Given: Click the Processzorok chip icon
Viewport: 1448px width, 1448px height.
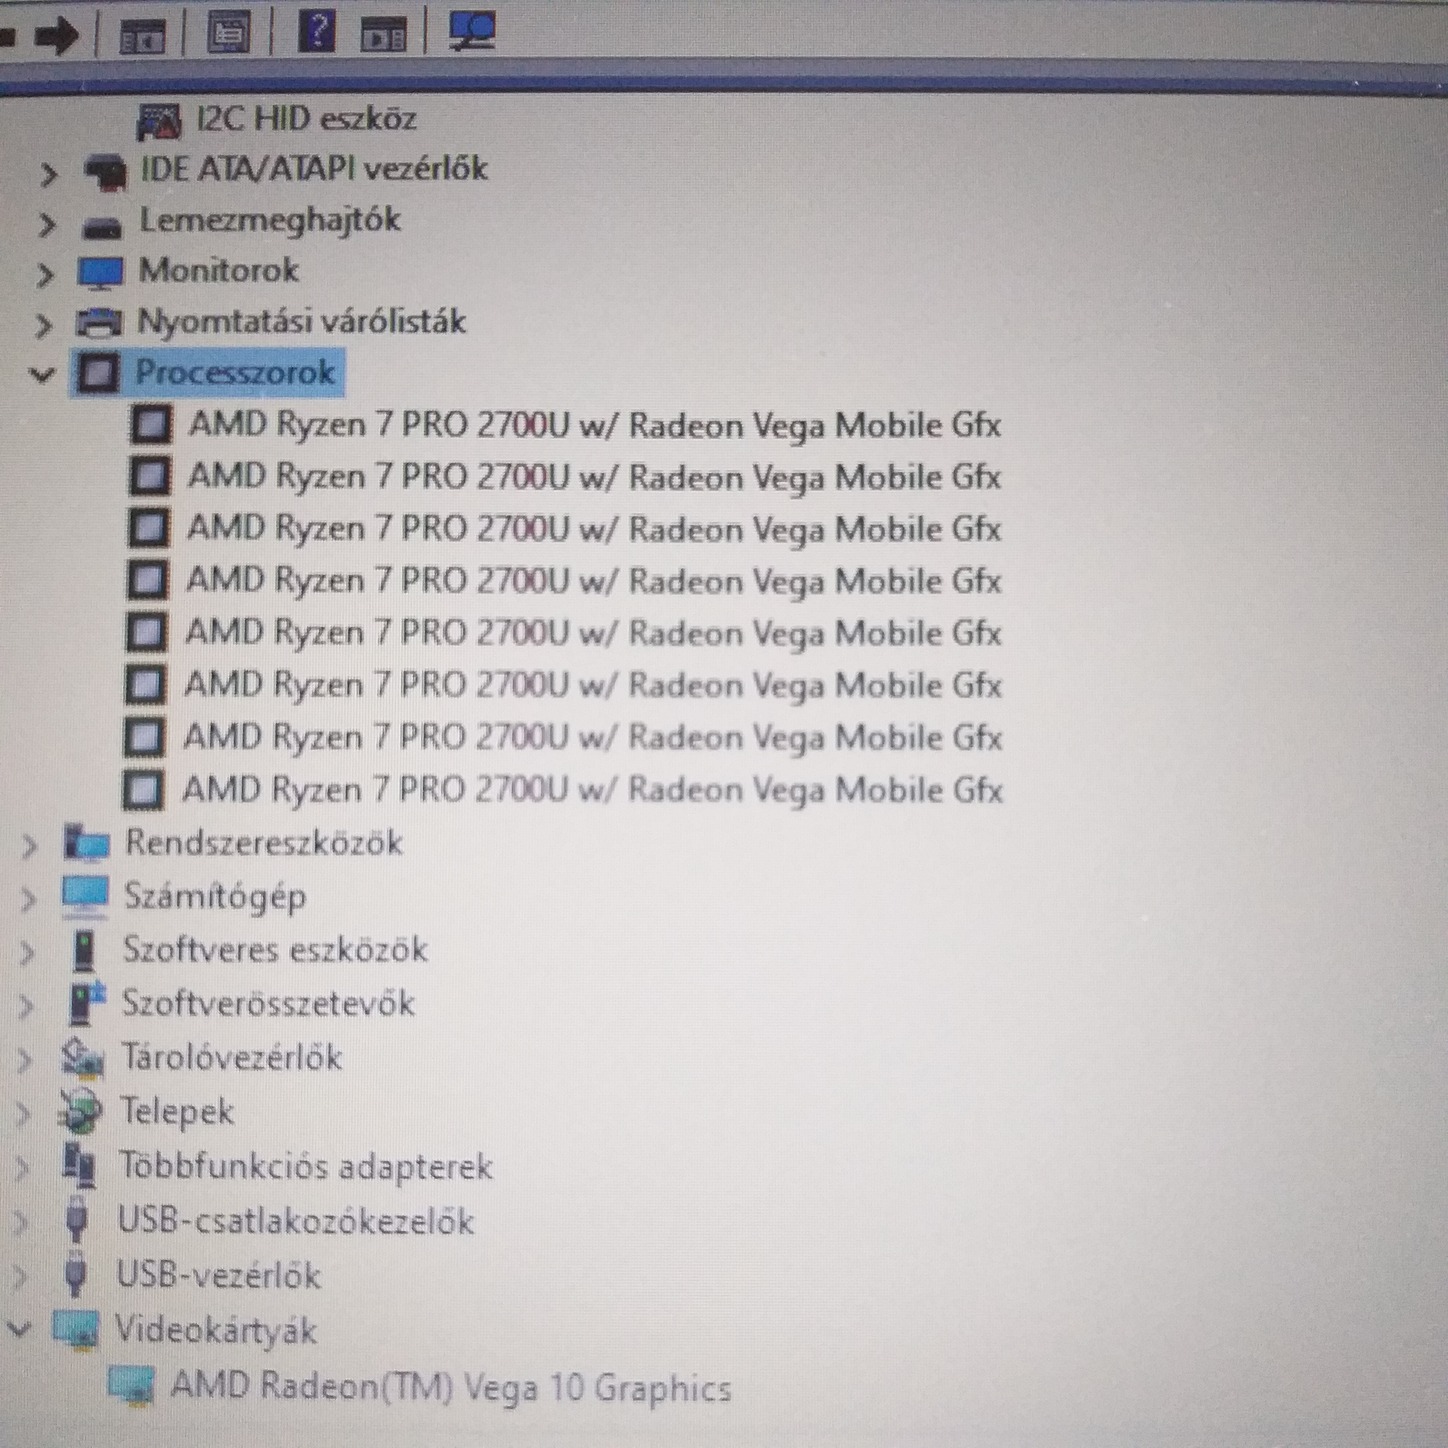Looking at the screenshot, I should tap(97, 373).
